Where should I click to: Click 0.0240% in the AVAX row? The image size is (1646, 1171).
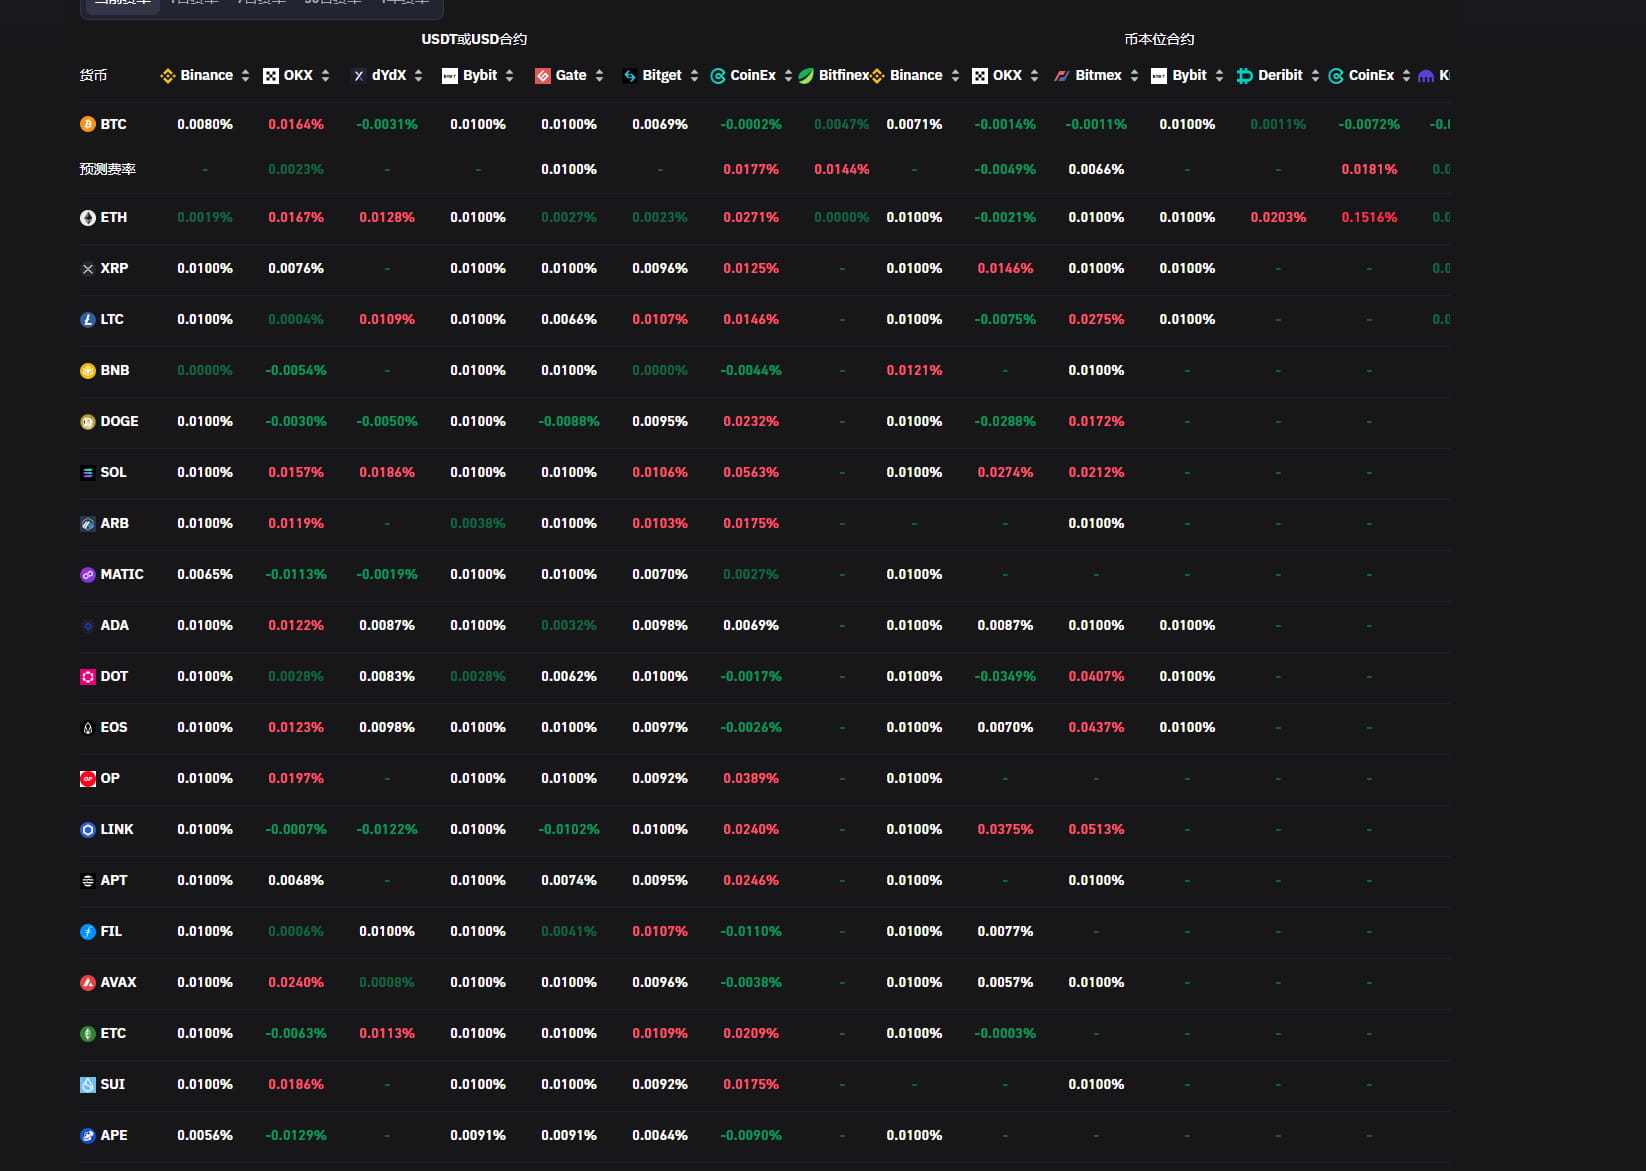pos(296,982)
